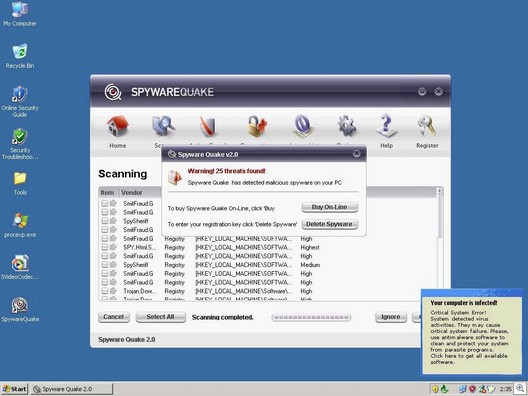Click the 'Your computer is infected!' balloon
Image resolution: width=528 pixels, height=396 pixels.
click(x=472, y=332)
